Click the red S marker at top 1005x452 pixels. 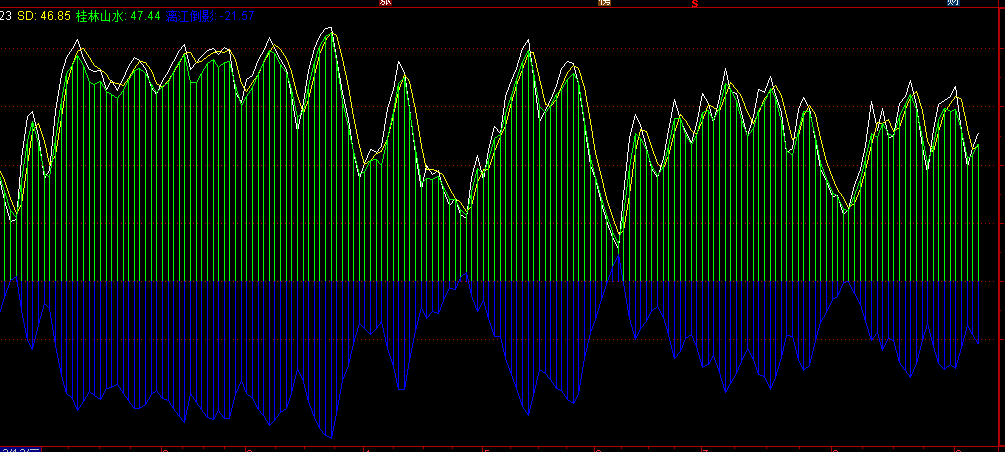tap(693, 4)
